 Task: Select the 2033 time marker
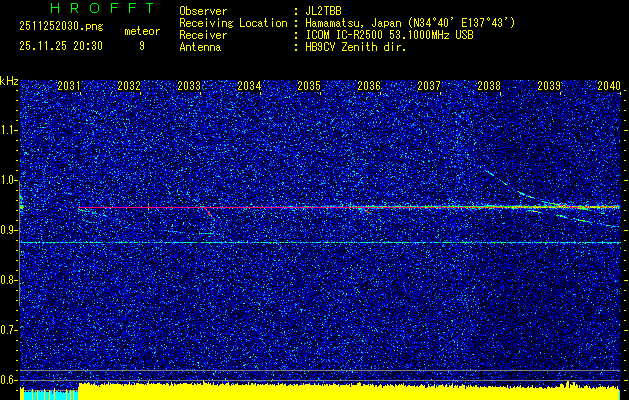tap(189, 87)
